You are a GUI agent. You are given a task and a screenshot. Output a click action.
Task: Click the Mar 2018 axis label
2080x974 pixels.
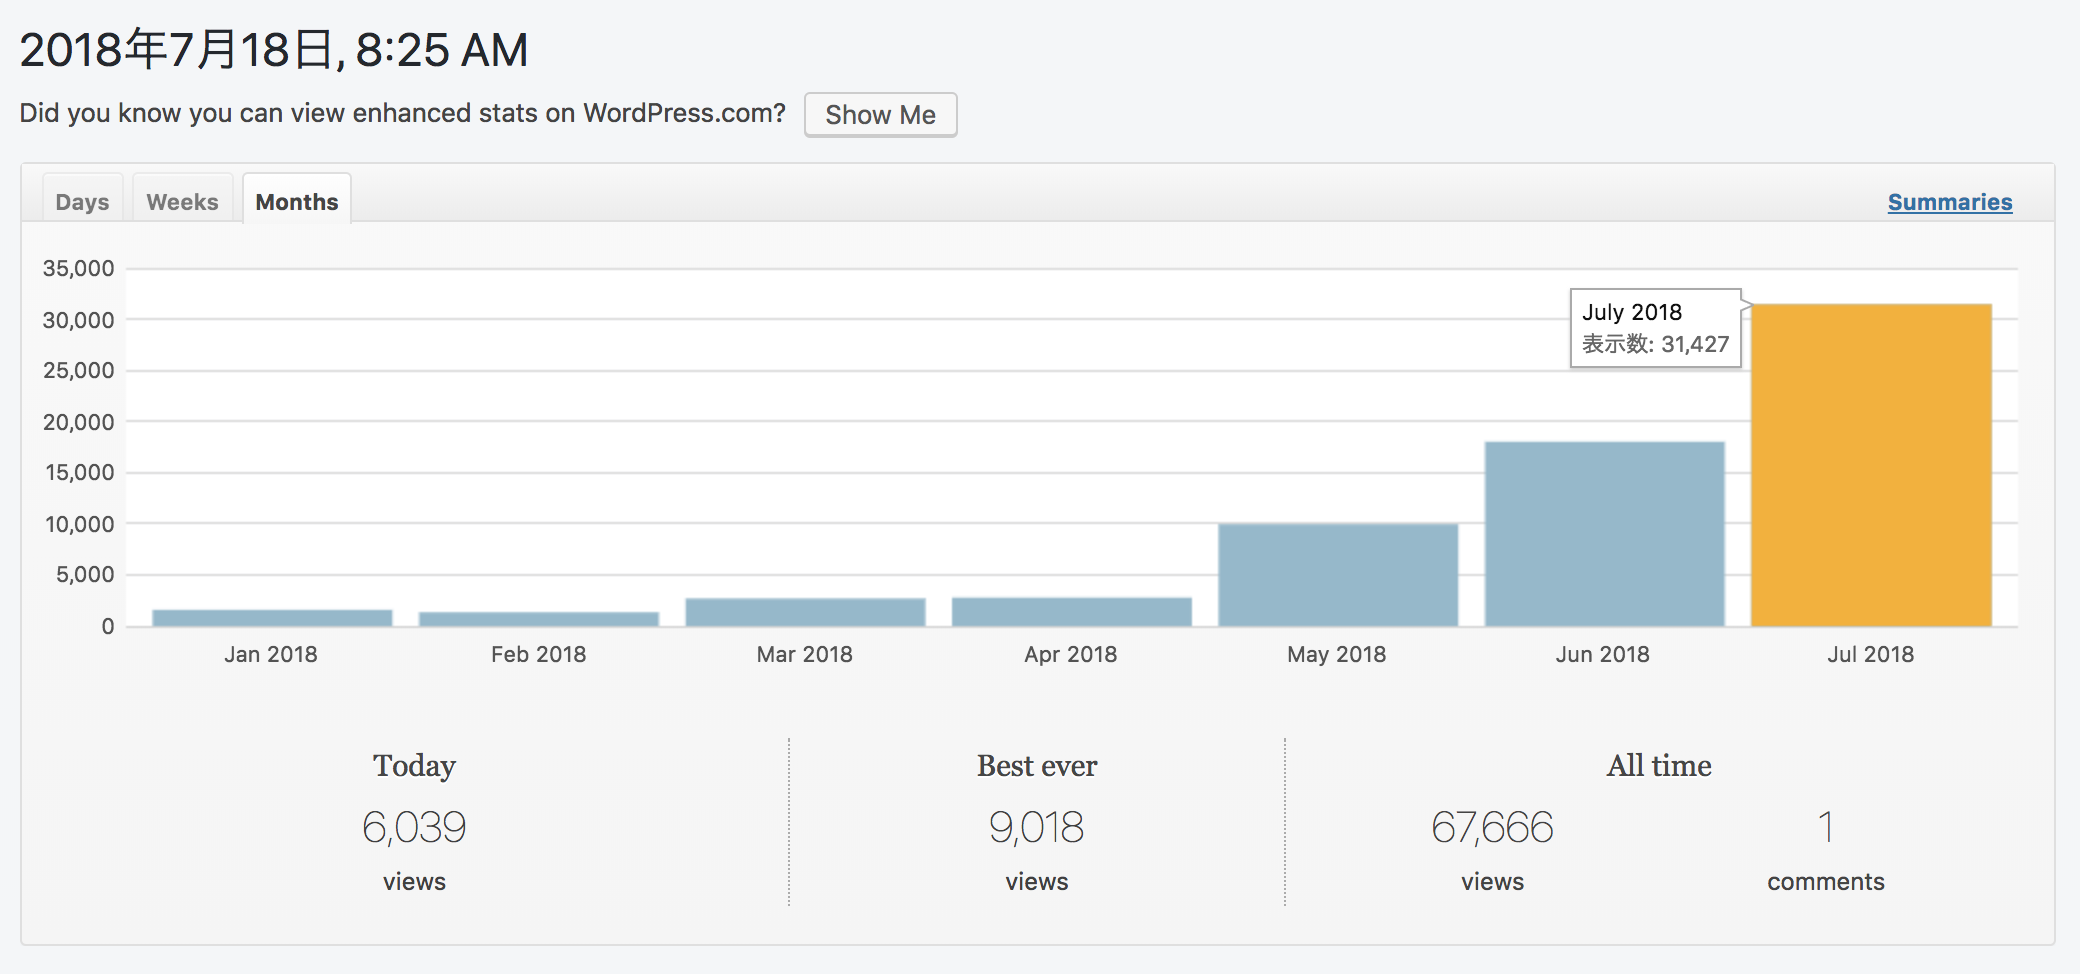(805, 654)
